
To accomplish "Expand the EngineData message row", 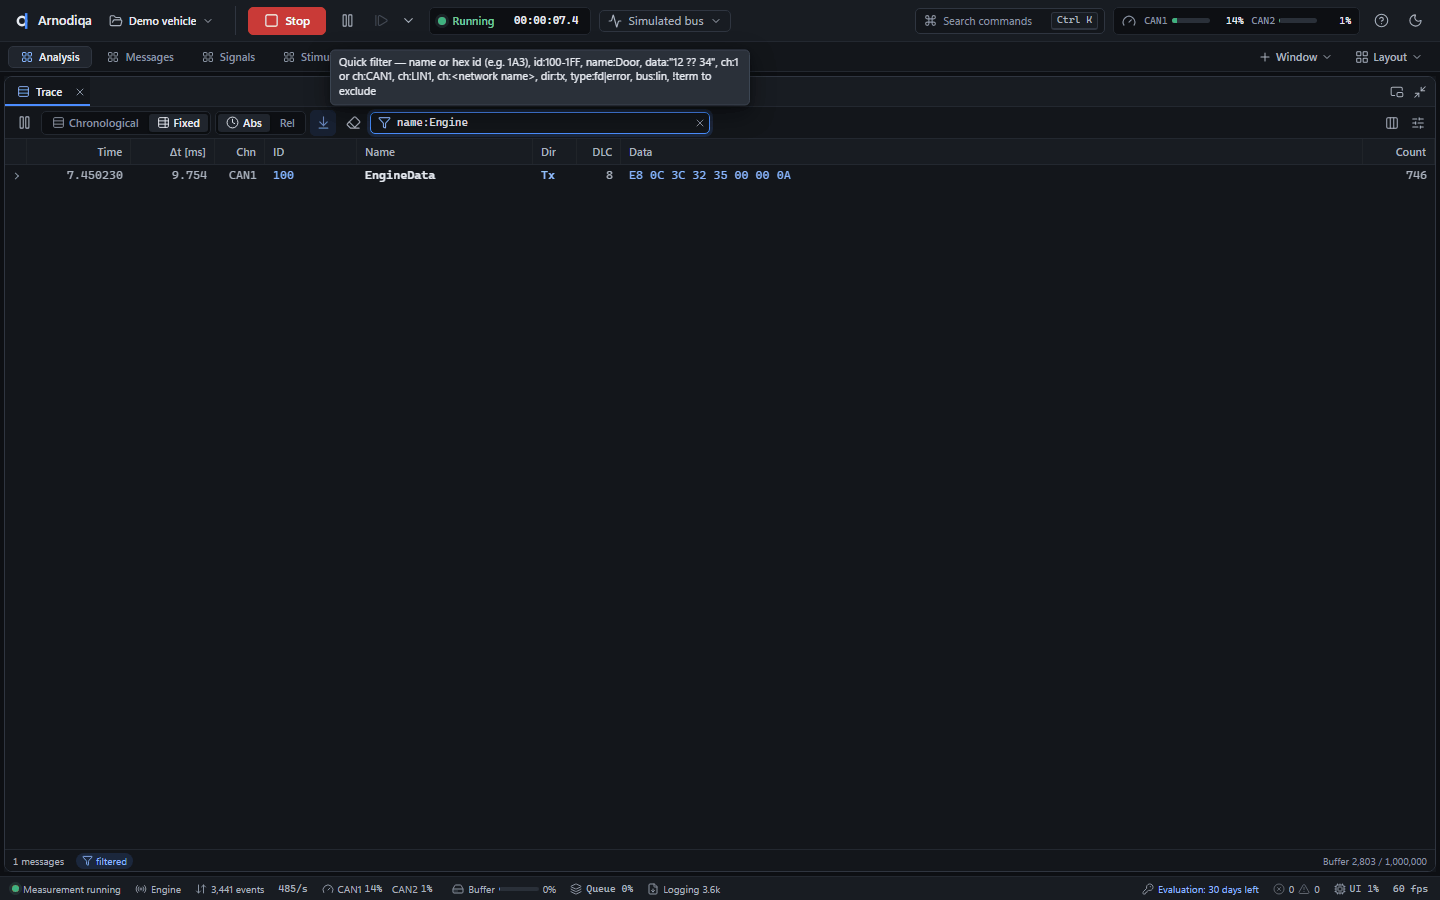I will click(17, 176).
